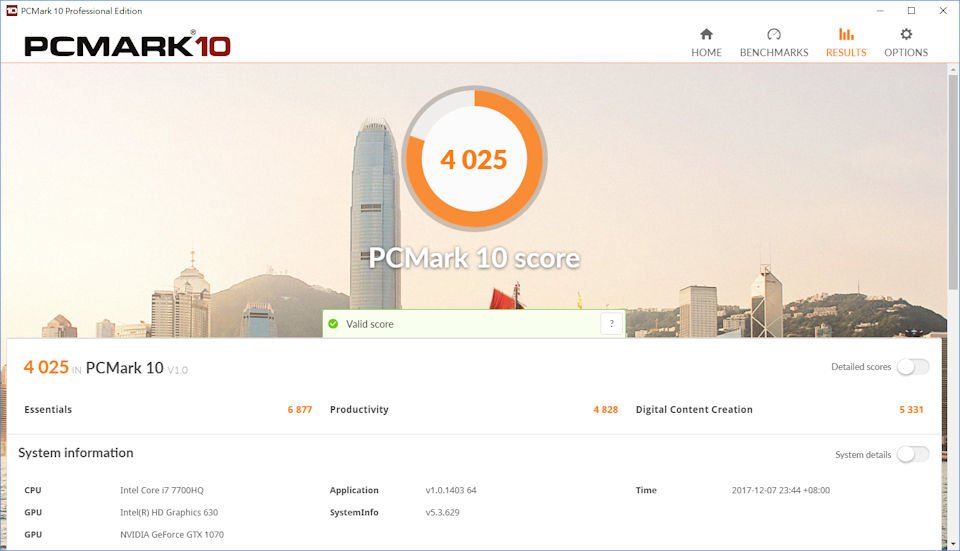Click the Intel(R) HD Graphics 630 value
The width and height of the screenshot is (960, 551).
click(x=169, y=512)
